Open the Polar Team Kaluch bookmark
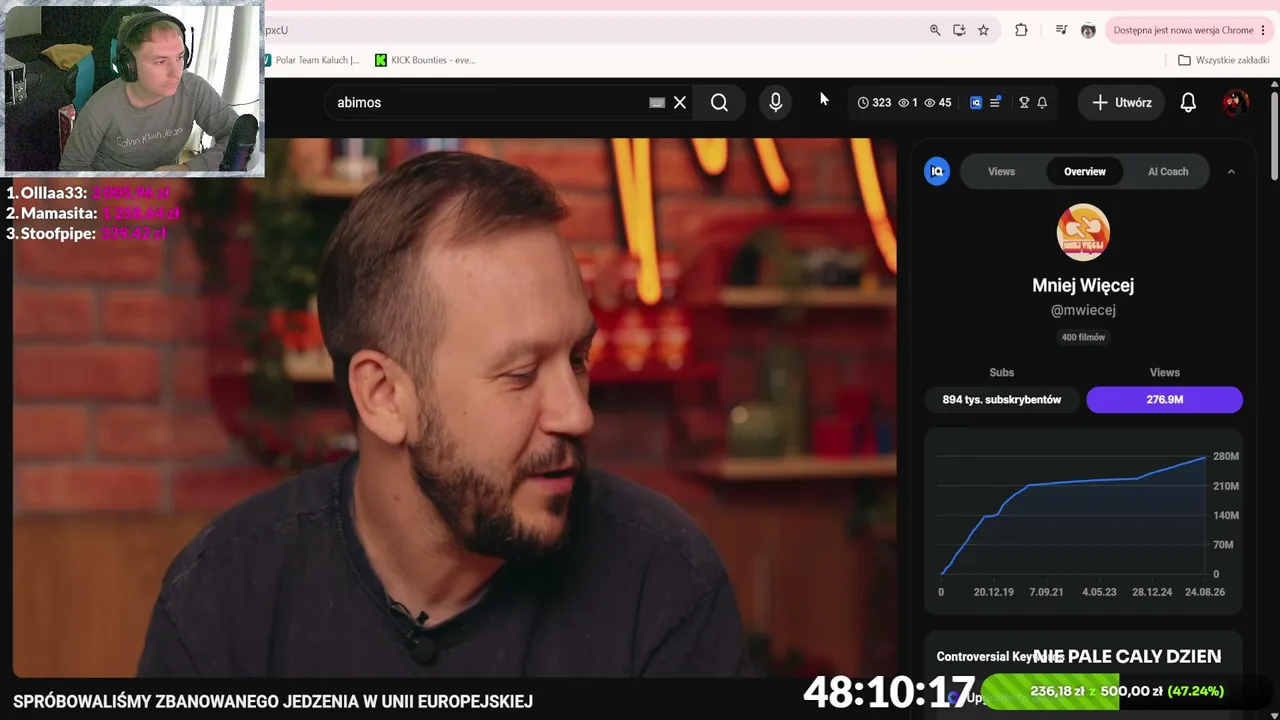The image size is (1280, 720). pyautogui.click(x=311, y=60)
